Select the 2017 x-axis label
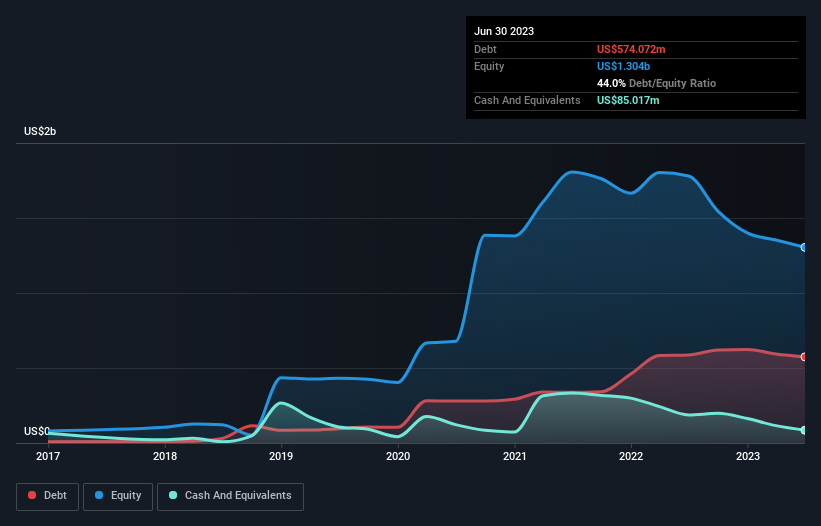This screenshot has height=526, width=821. tap(48, 456)
